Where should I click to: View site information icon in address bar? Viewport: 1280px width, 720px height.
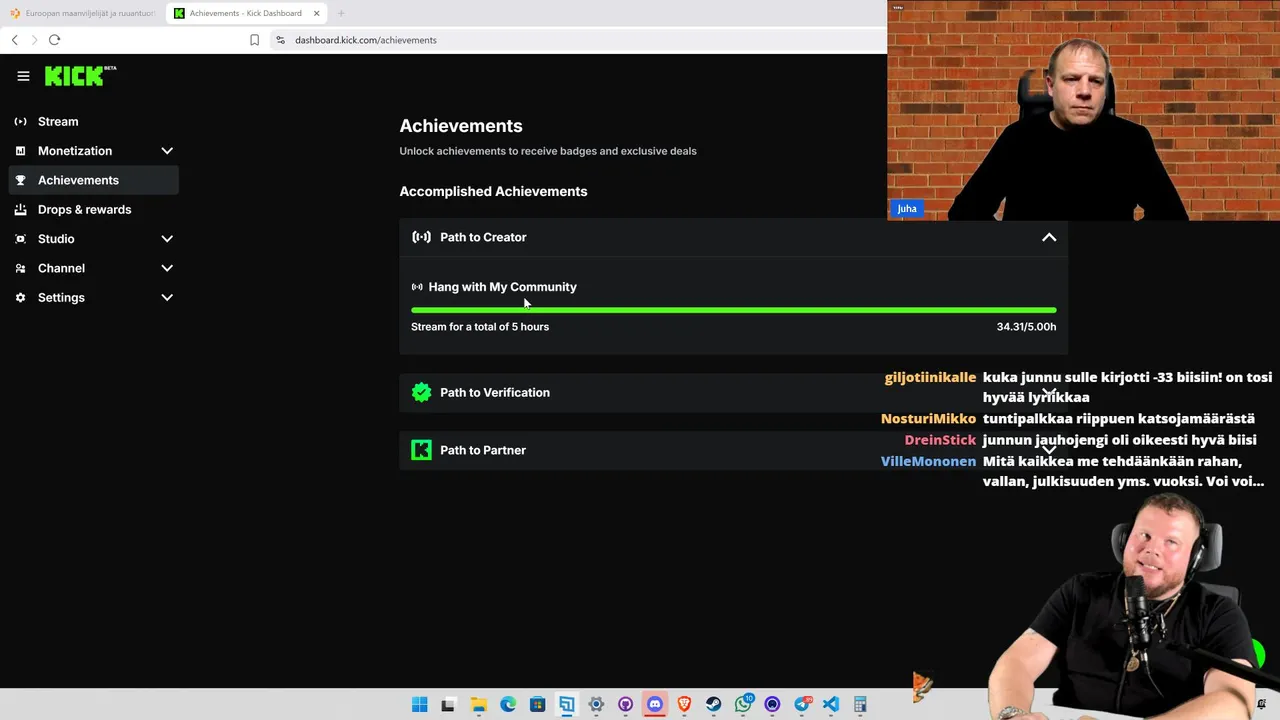(x=280, y=40)
